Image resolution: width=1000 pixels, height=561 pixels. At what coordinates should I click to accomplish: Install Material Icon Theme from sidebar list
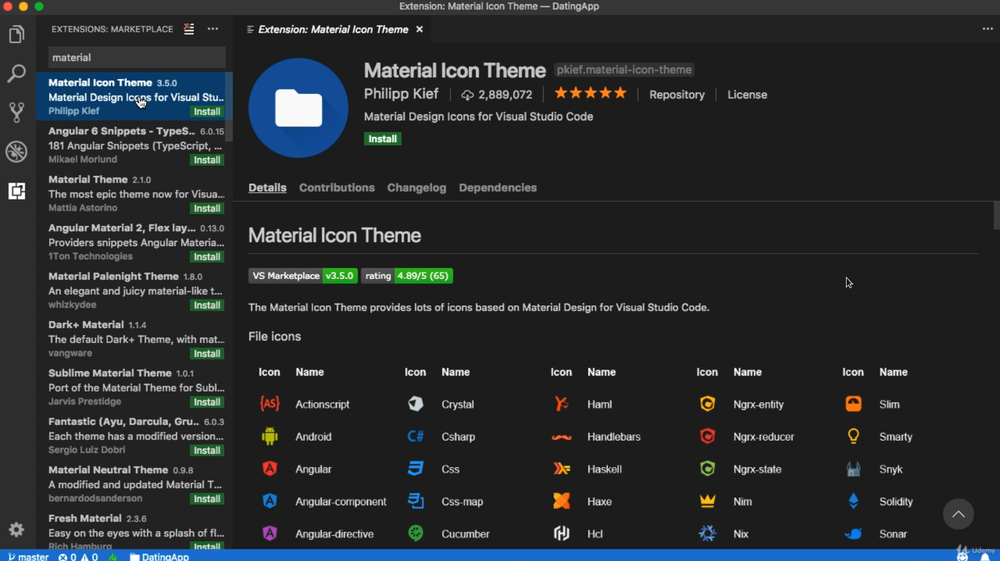[x=207, y=112]
